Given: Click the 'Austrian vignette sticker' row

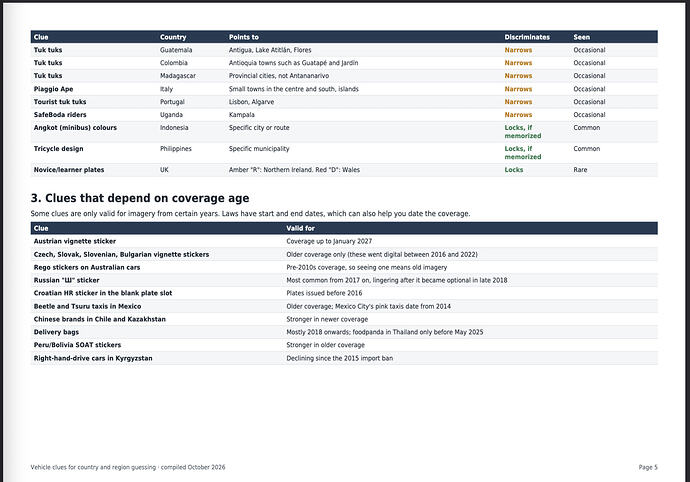Looking at the screenshot, I should (344, 241).
